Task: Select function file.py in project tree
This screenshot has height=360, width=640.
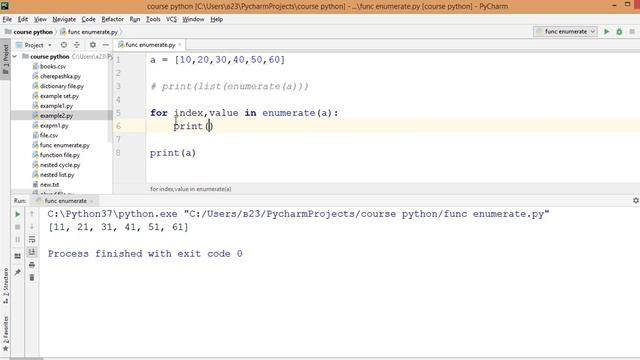Action: point(60,155)
